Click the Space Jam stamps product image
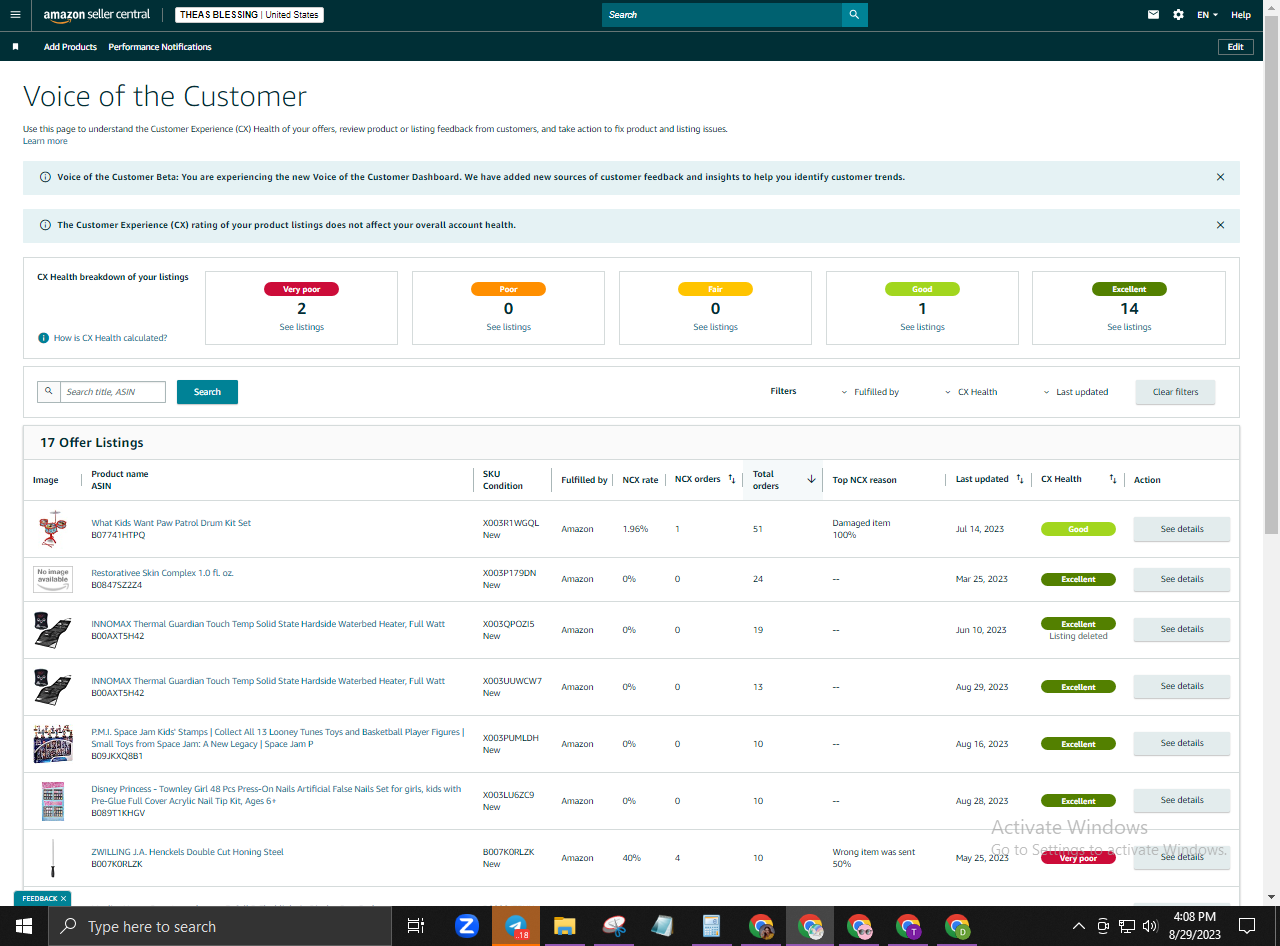1280x946 pixels. [x=53, y=744]
